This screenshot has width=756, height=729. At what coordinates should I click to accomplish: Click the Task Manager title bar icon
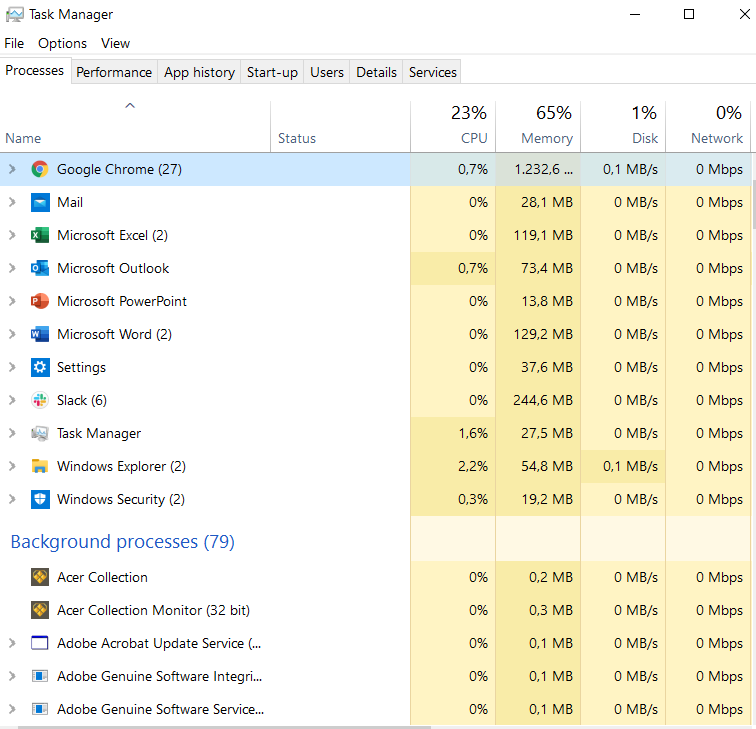point(14,14)
